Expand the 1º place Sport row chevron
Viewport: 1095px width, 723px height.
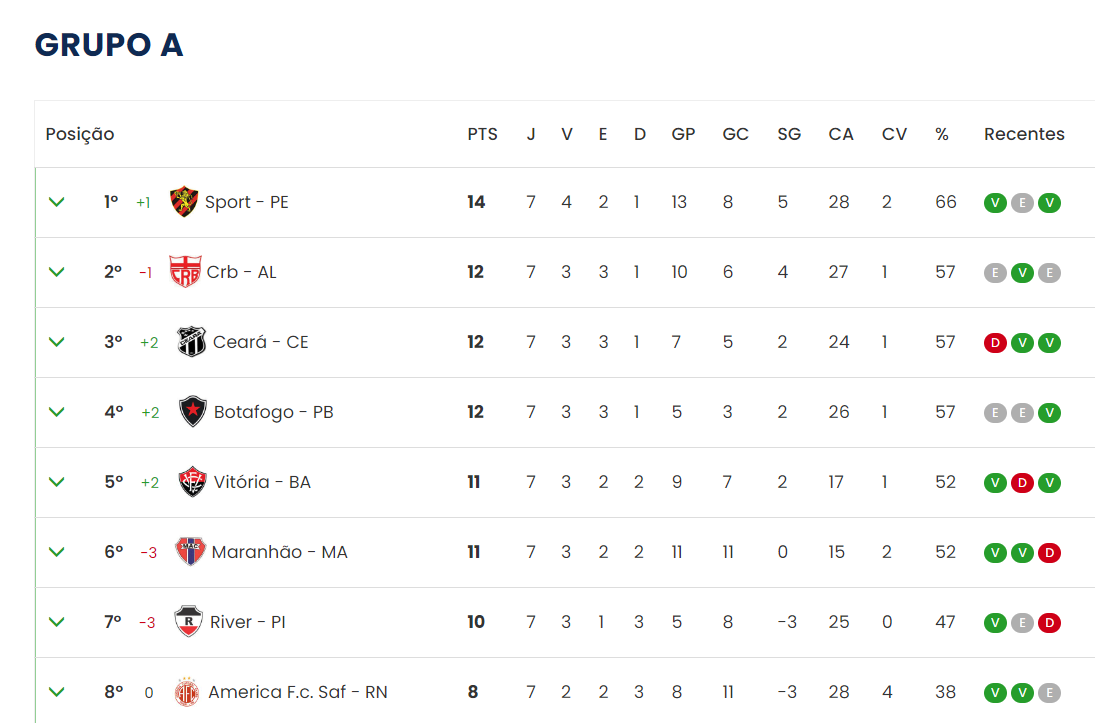[x=57, y=202]
